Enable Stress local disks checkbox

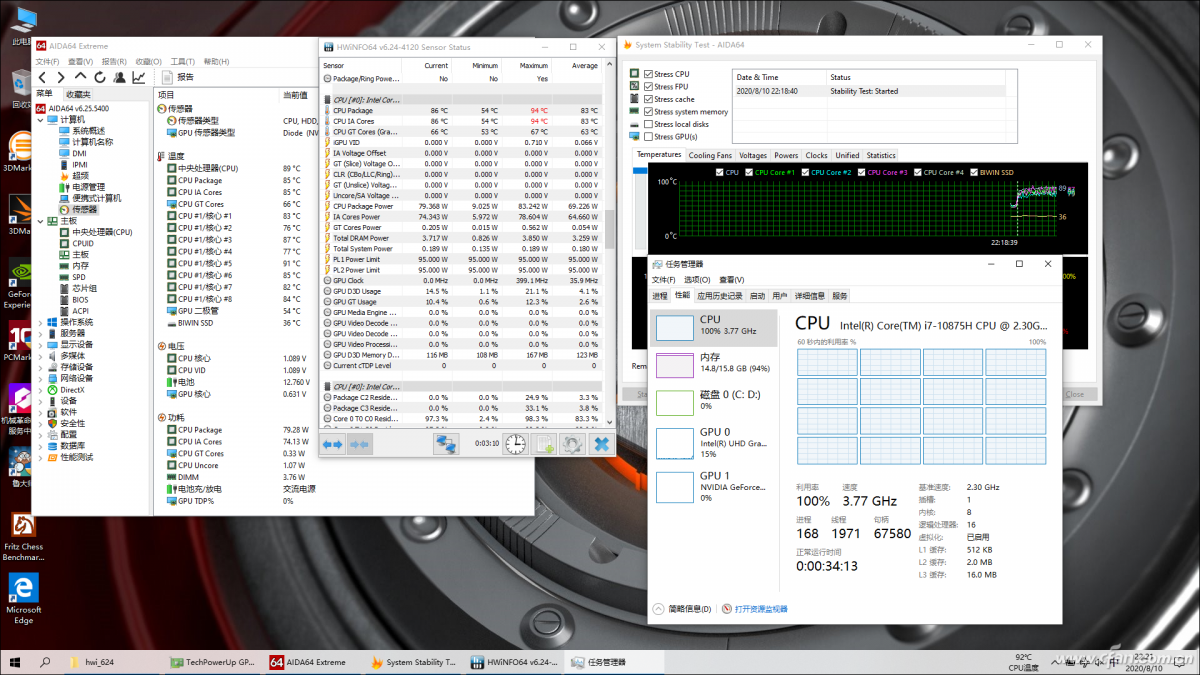(648, 124)
